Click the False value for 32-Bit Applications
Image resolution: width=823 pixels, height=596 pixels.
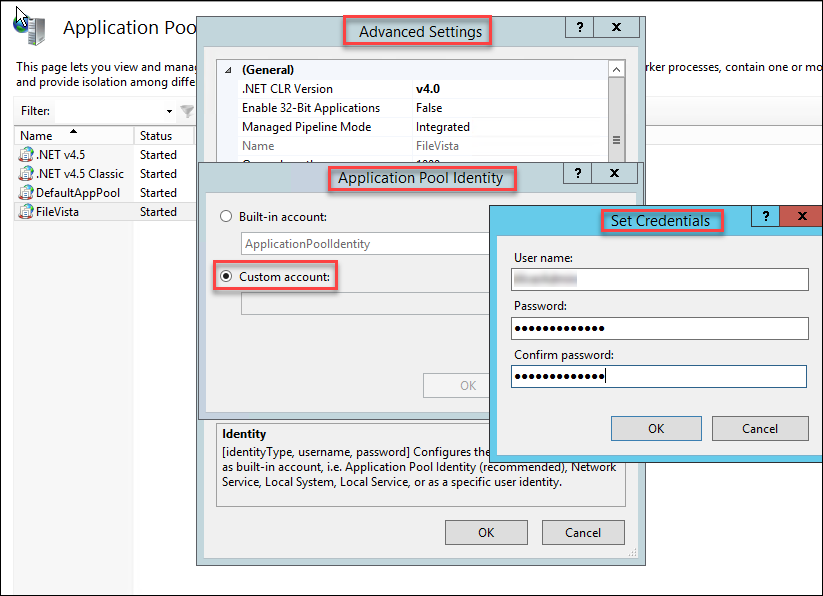click(429, 108)
